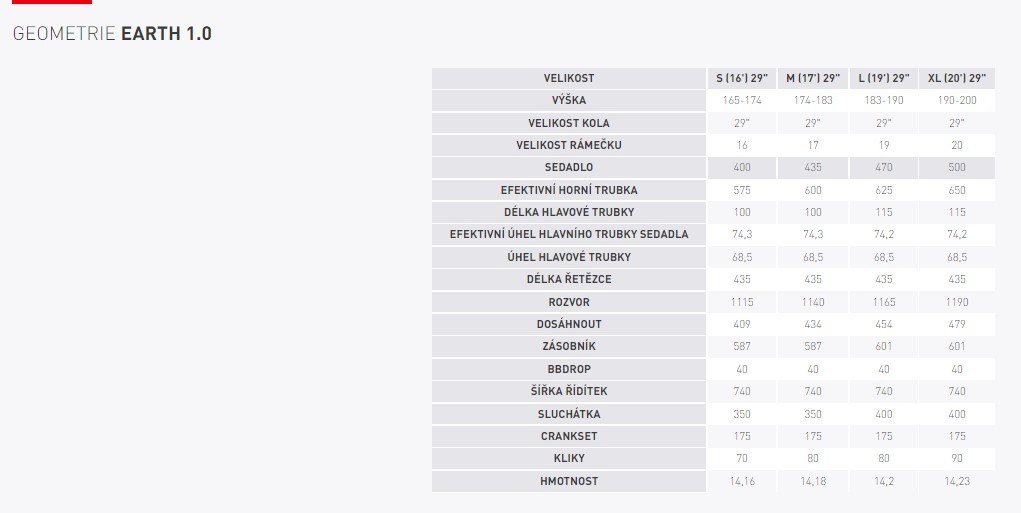Select the EFEKTIVNÍ HORNÍ TRUBKA row label
The height and width of the screenshot is (513, 1021).
point(568,190)
